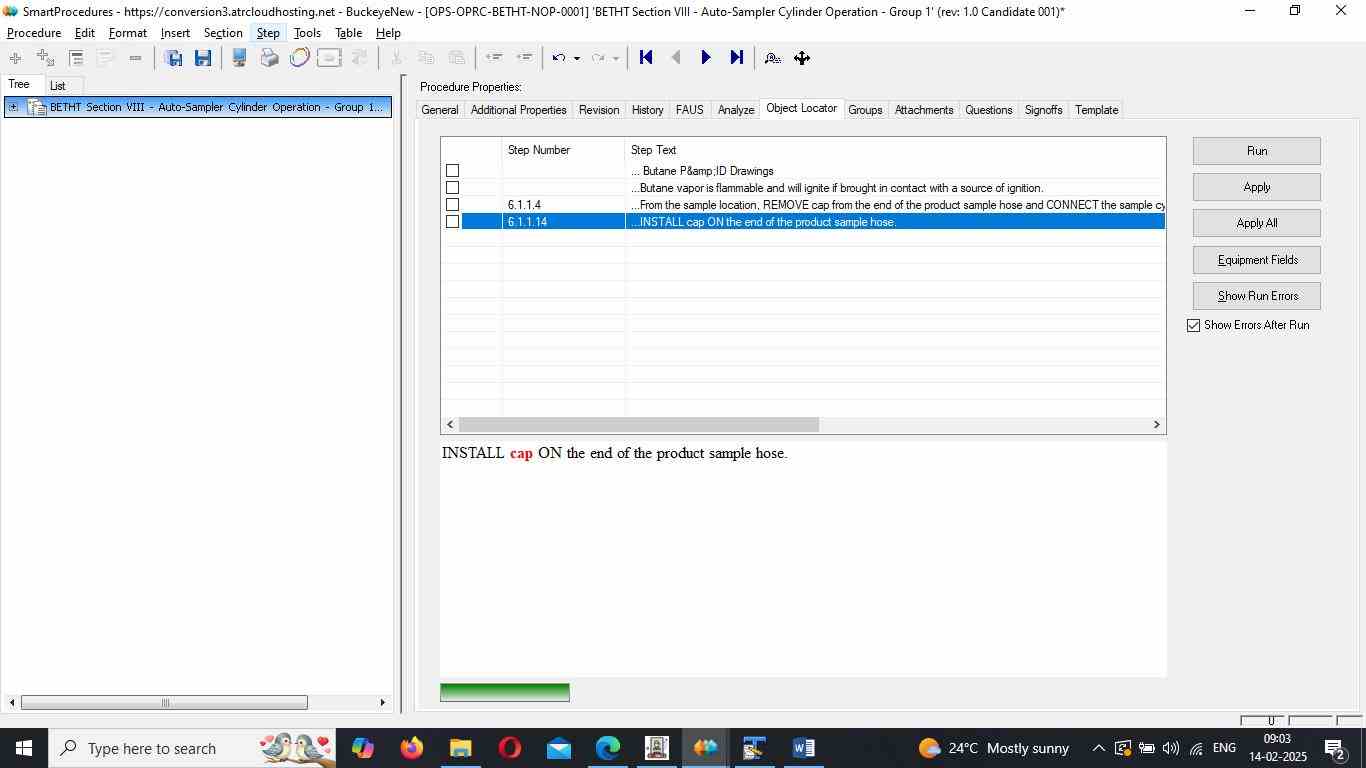Image resolution: width=1366 pixels, height=768 pixels.
Task: Click the Run button
Action: [x=1257, y=151]
